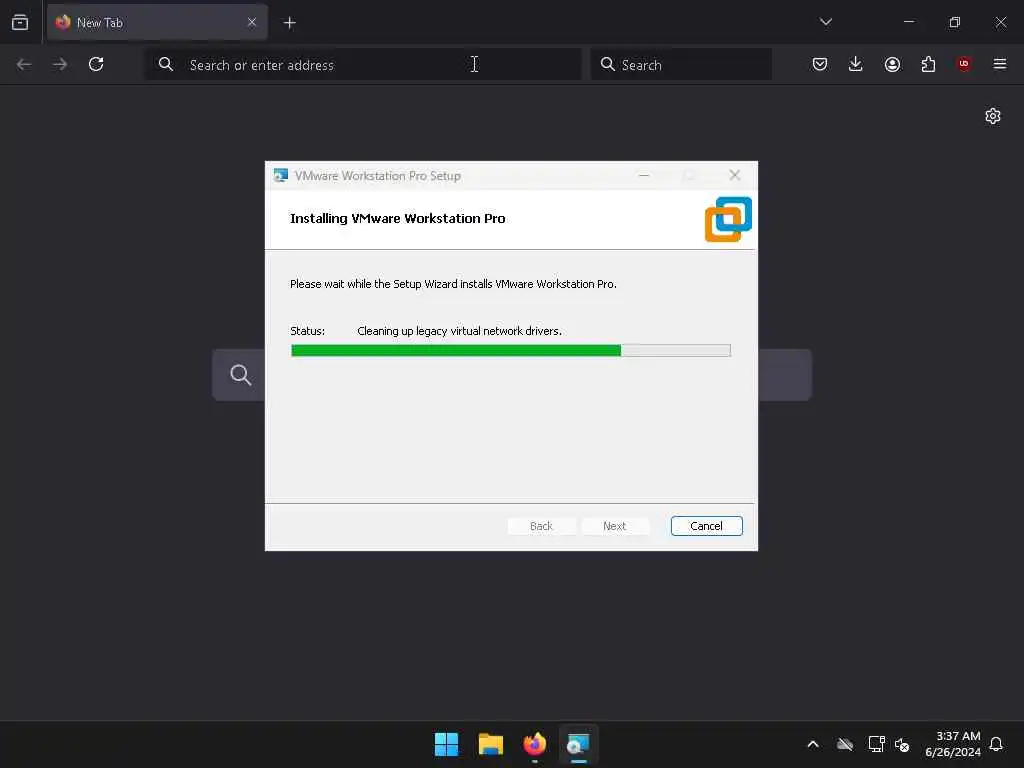This screenshot has width=1024, height=768.
Task: Select the New Tab tab in Firefox
Action: (x=157, y=23)
